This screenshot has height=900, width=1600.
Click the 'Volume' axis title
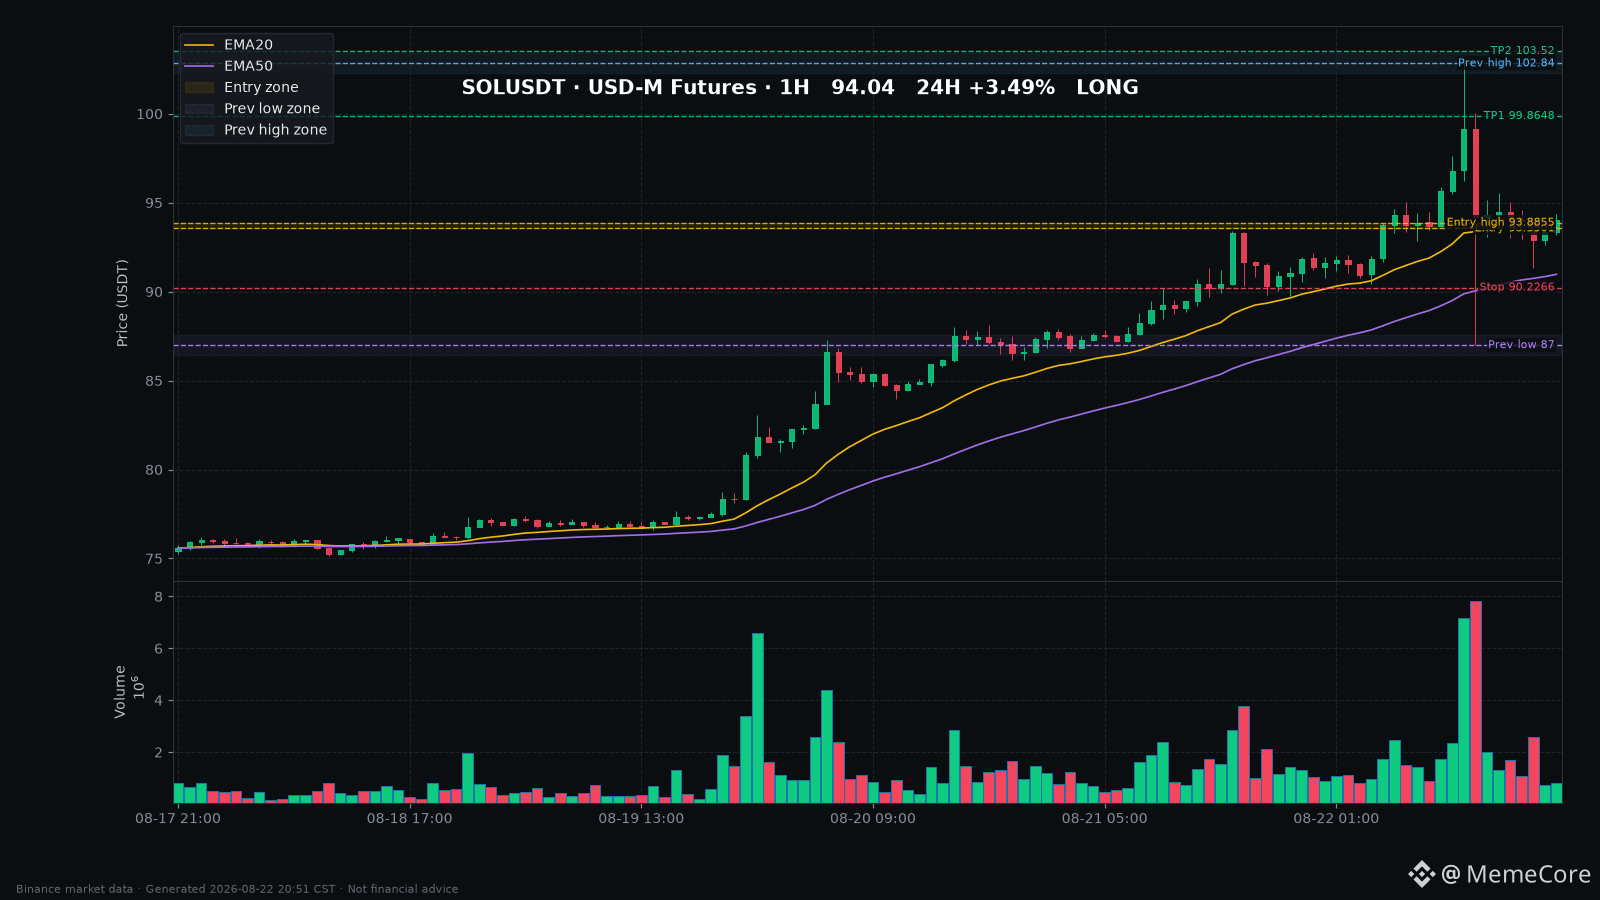[120, 691]
